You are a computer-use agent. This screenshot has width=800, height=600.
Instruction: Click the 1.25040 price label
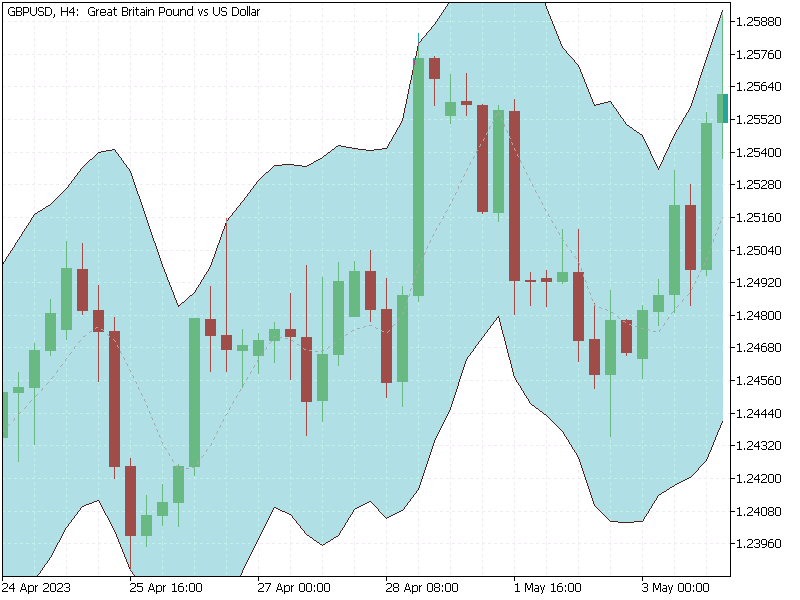point(759,250)
